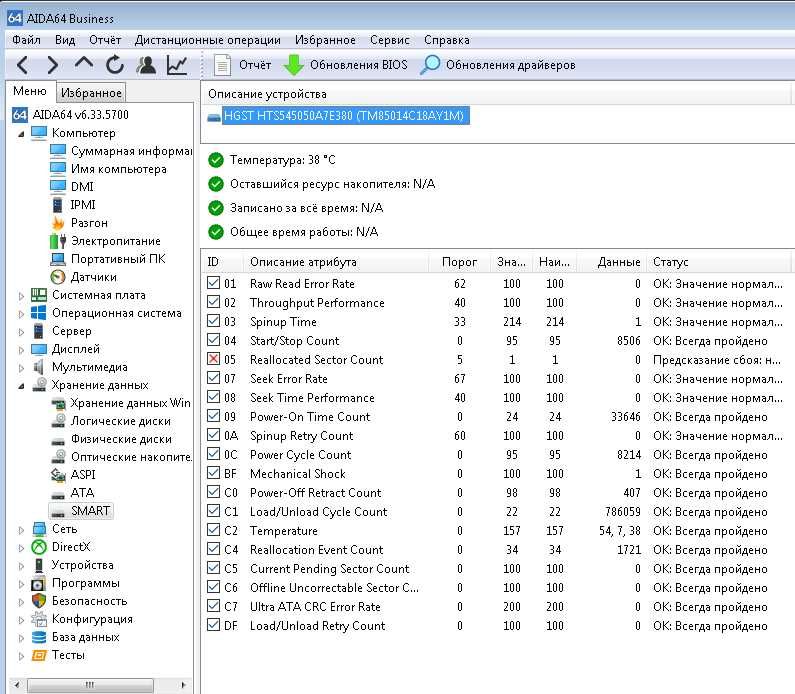Switch to the Избранное sidebar tab
Screen dimensions: 795x694
click(x=91, y=93)
